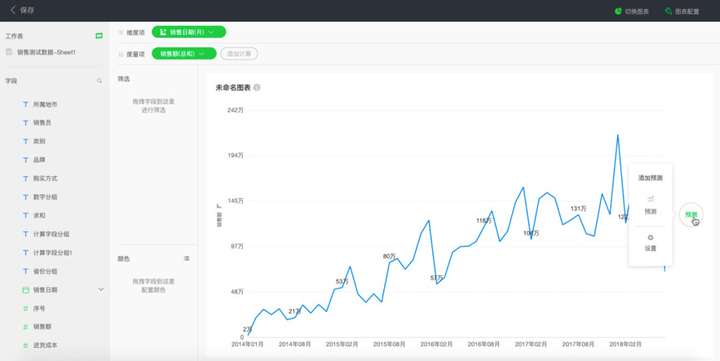Screen dimensions: 720x361
Task: Click the search icon beside 字段
Action: 99,81
